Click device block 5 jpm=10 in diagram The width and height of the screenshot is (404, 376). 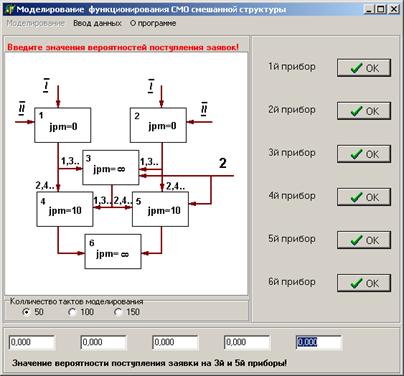(160, 209)
